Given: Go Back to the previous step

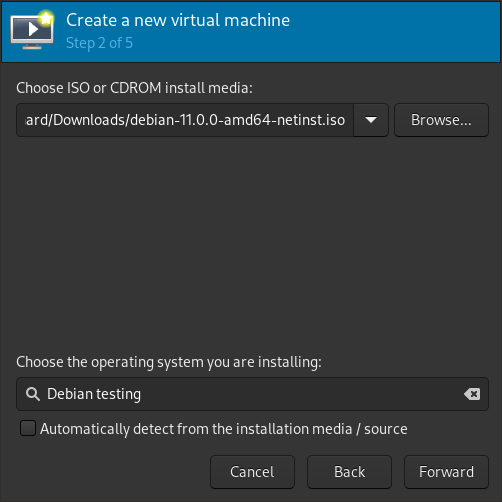Looking at the screenshot, I should click(349, 472).
